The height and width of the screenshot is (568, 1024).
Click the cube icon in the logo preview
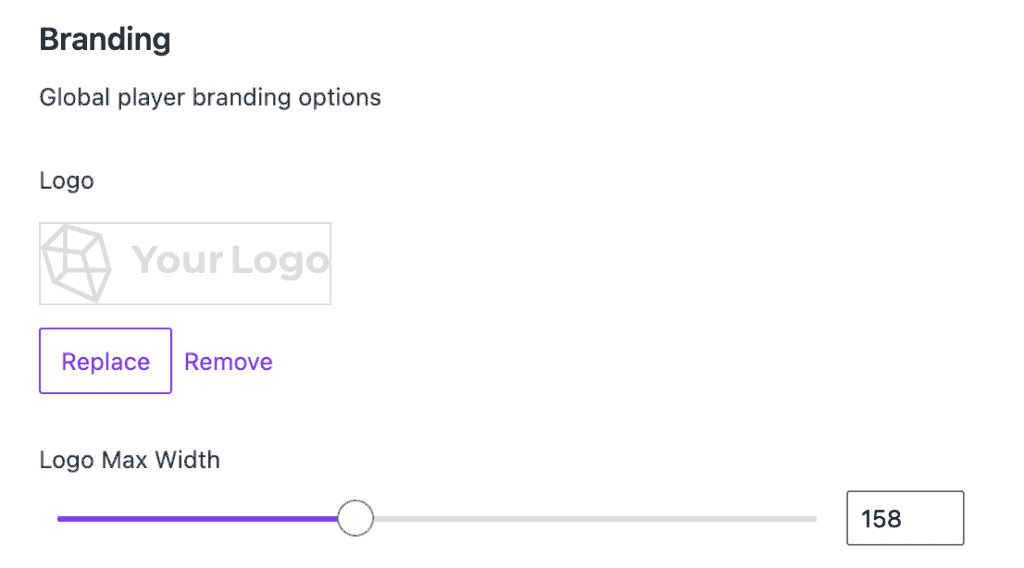click(76, 264)
